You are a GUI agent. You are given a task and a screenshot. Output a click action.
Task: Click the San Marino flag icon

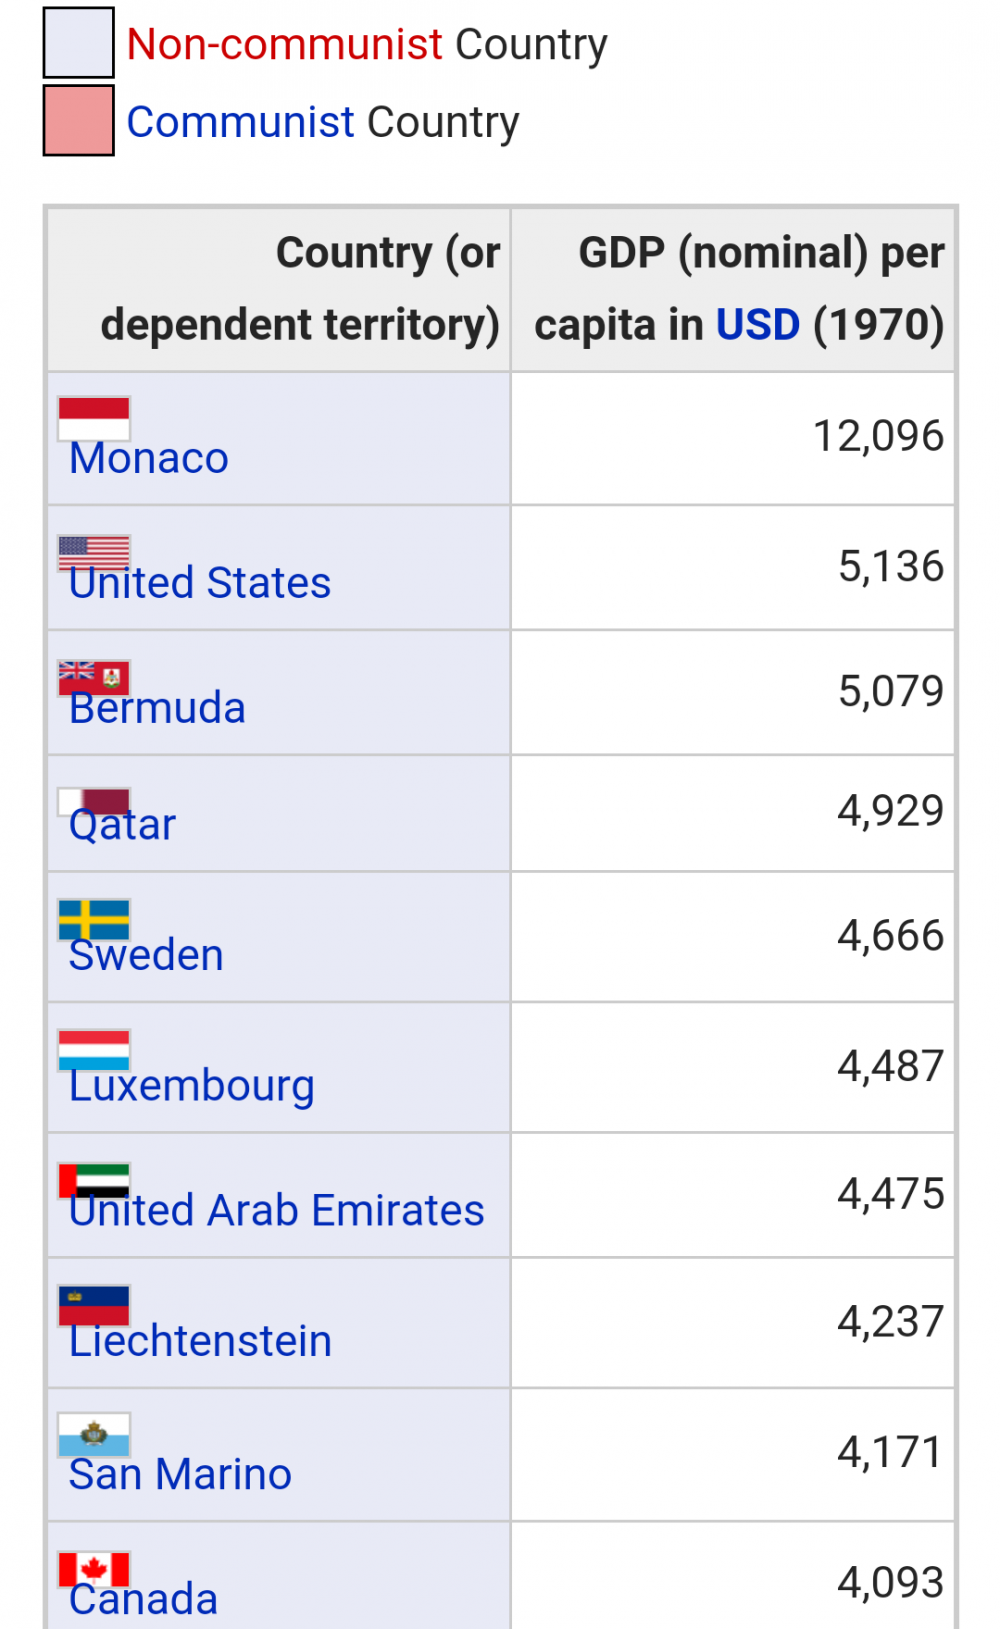pyautogui.click(x=94, y=1434)
